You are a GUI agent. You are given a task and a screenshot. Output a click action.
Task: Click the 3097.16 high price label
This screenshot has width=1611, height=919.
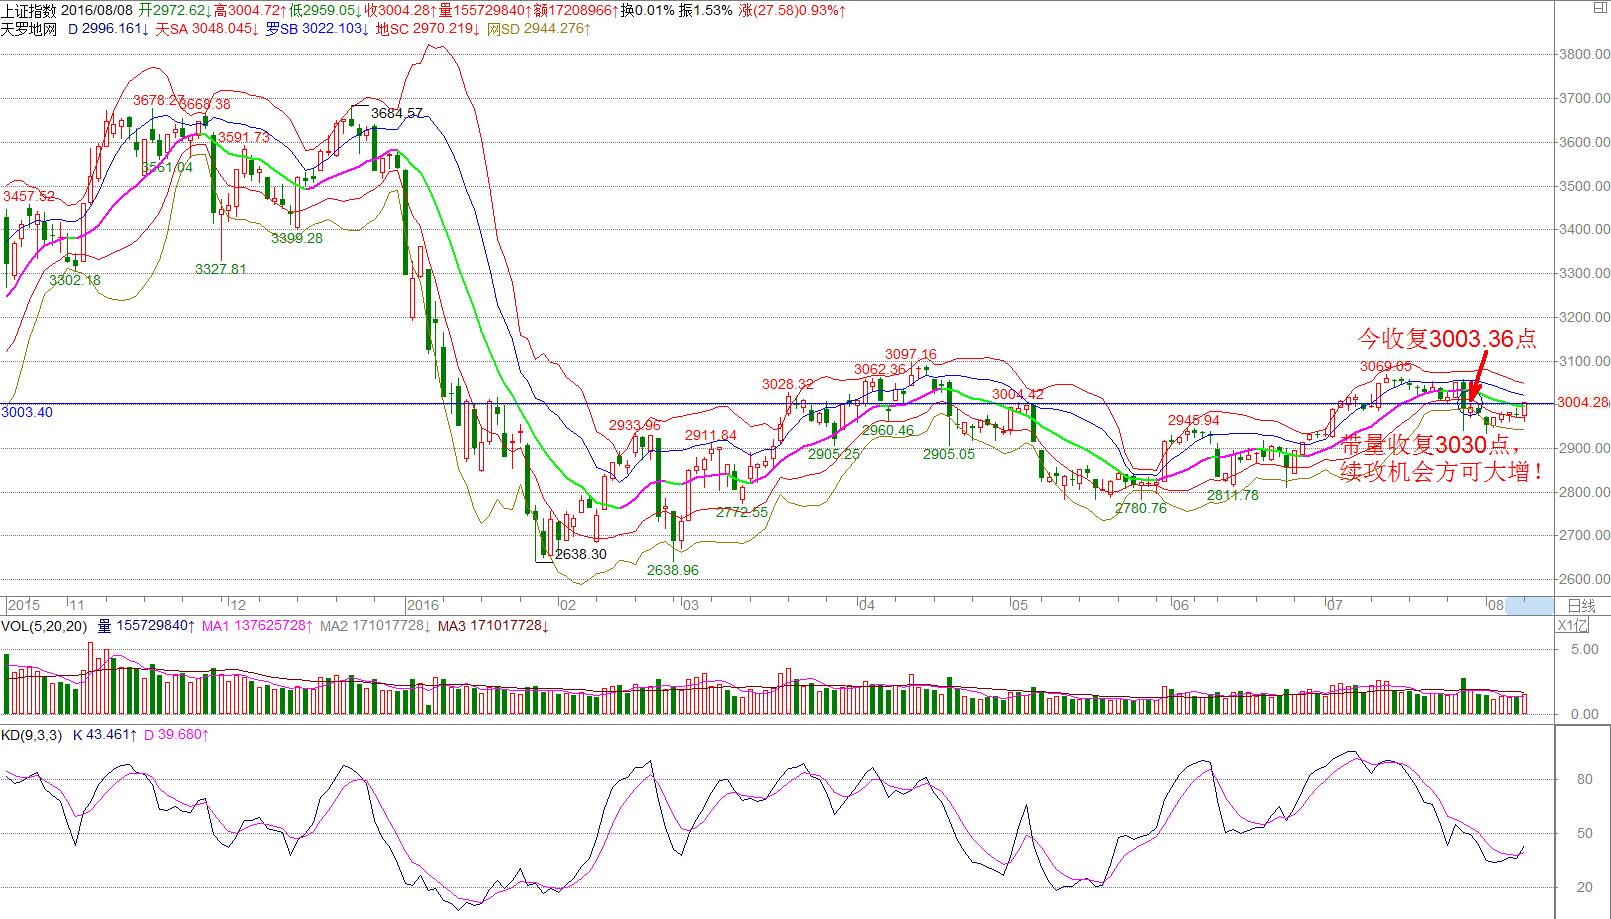coord(911,354)
